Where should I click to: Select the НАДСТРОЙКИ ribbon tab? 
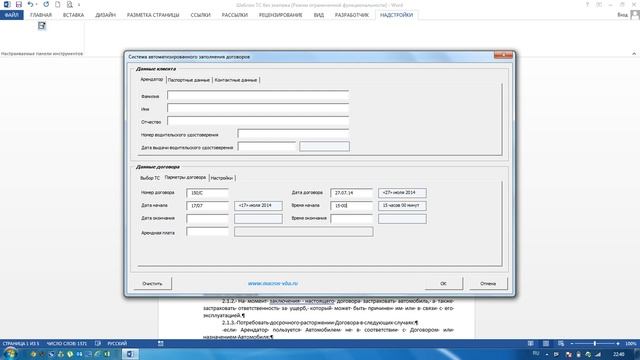coord(396,15)
